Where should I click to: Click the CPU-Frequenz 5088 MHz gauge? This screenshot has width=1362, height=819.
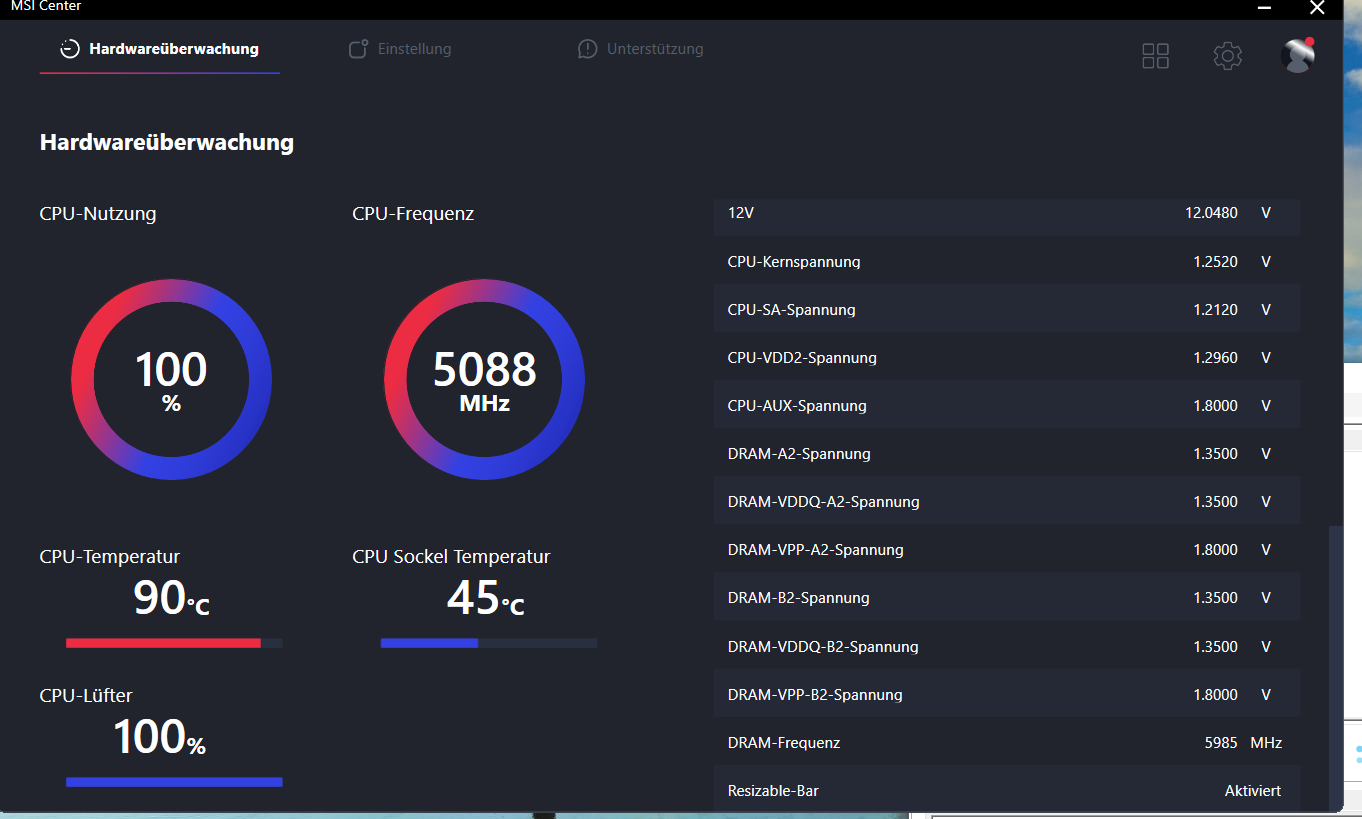pos(484,380)
